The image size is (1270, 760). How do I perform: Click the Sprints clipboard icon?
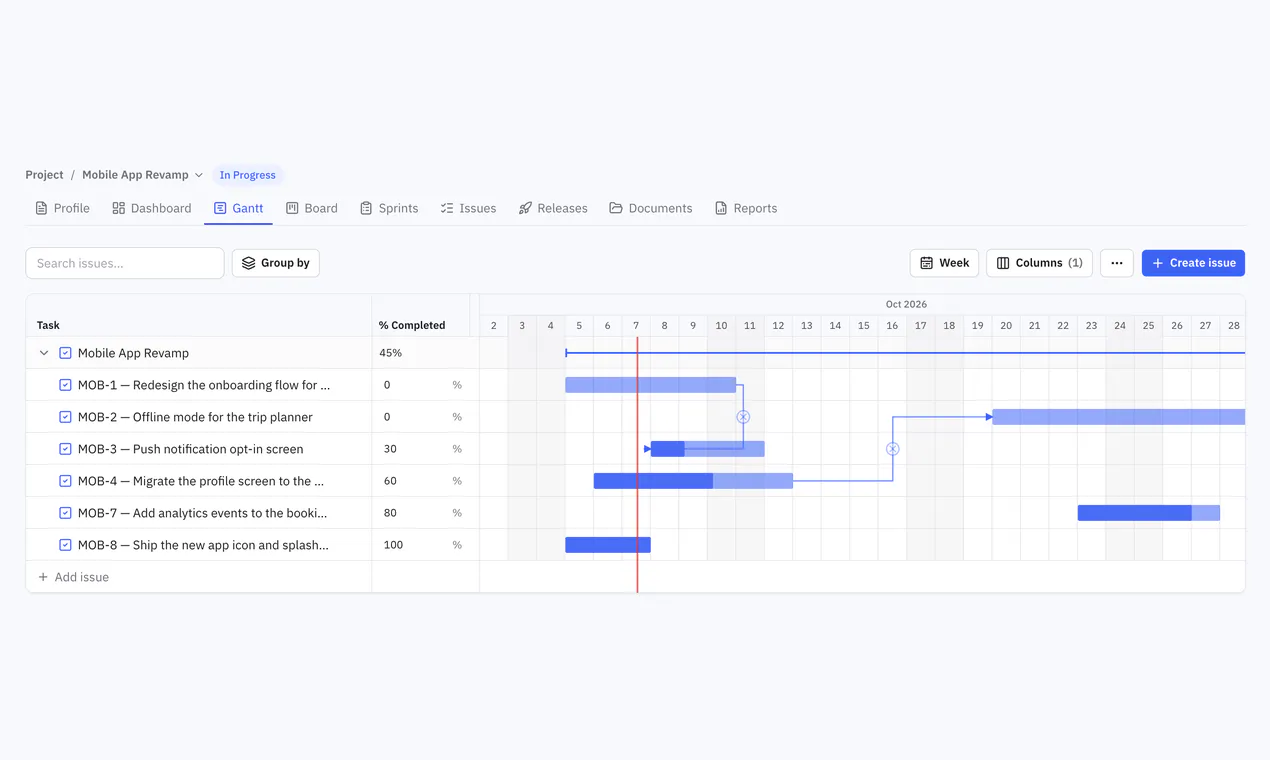(x=366, y=208)
